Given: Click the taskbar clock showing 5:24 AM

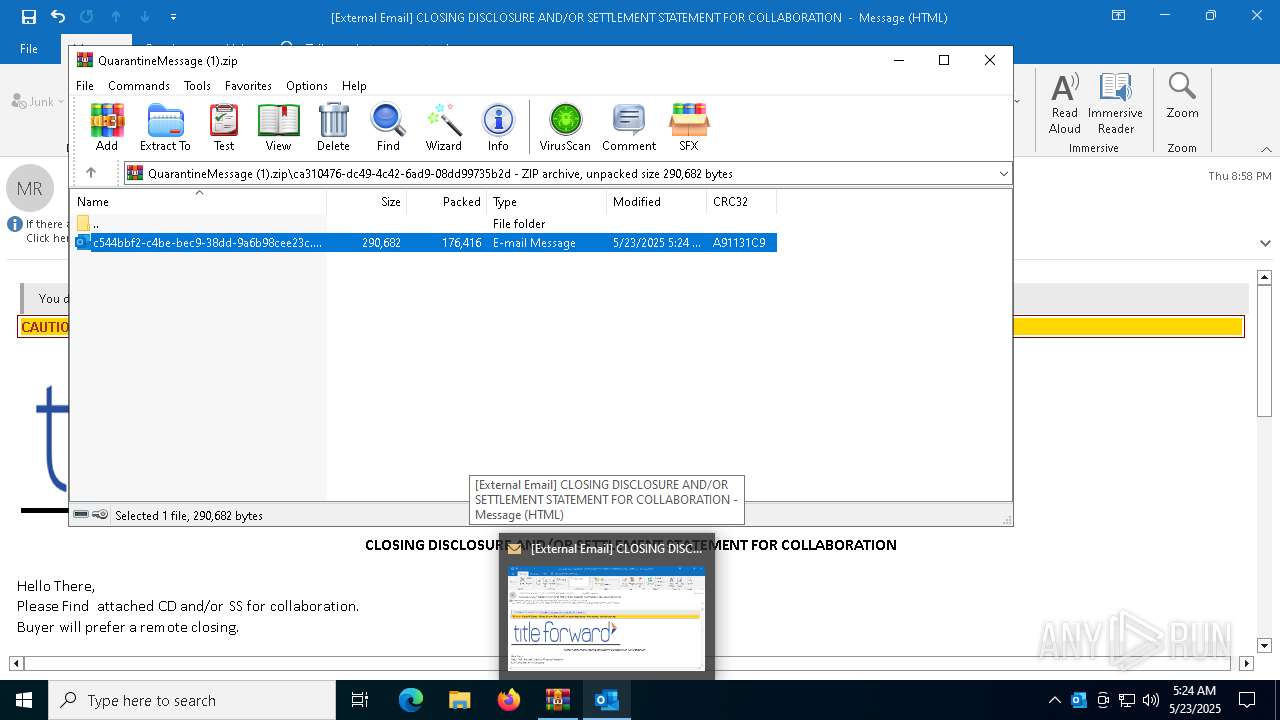Looking at the screenshot, I should pos(1195,700).
